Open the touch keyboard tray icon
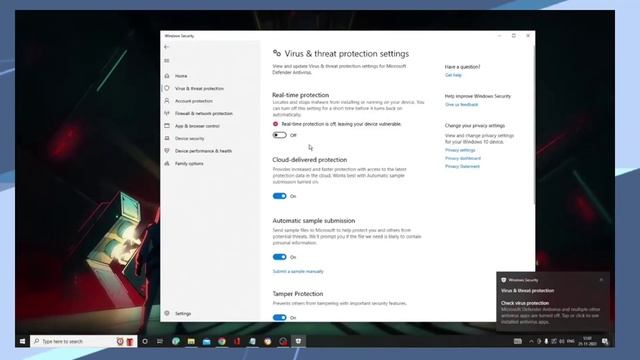This screenshot has height=360, width=640. 518,341
